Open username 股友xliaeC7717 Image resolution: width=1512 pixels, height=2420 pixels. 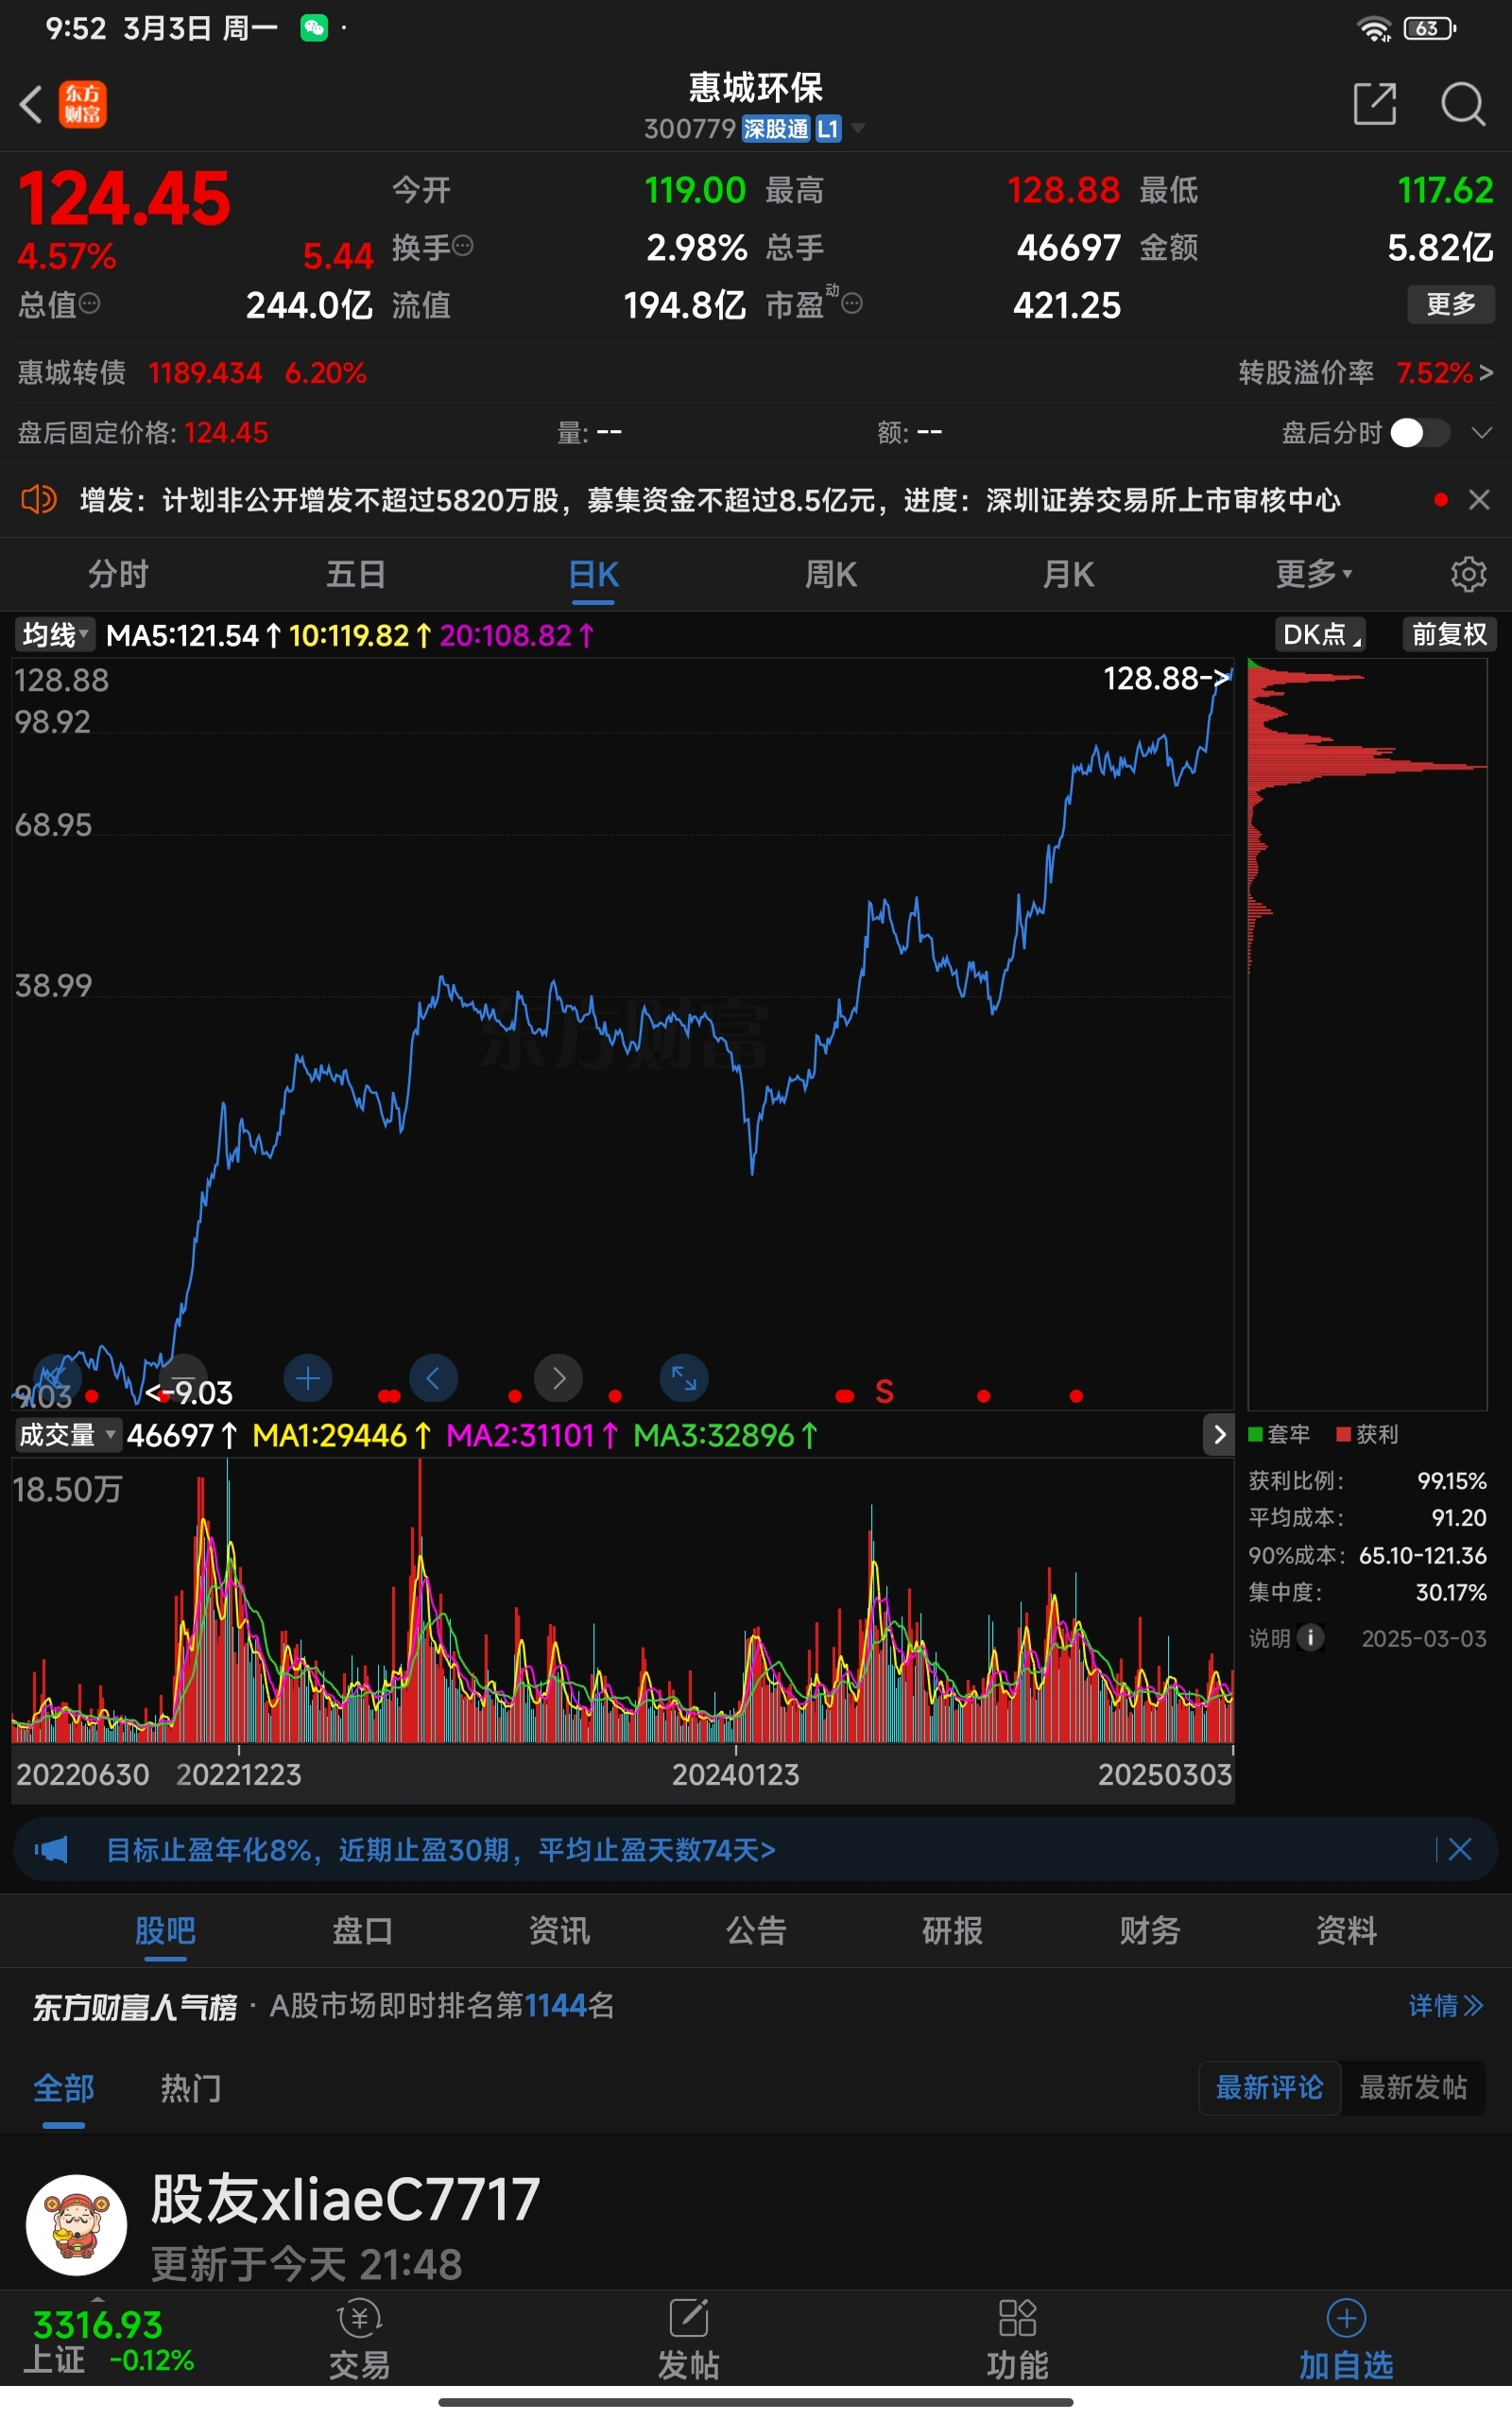tap(345, 2199)
